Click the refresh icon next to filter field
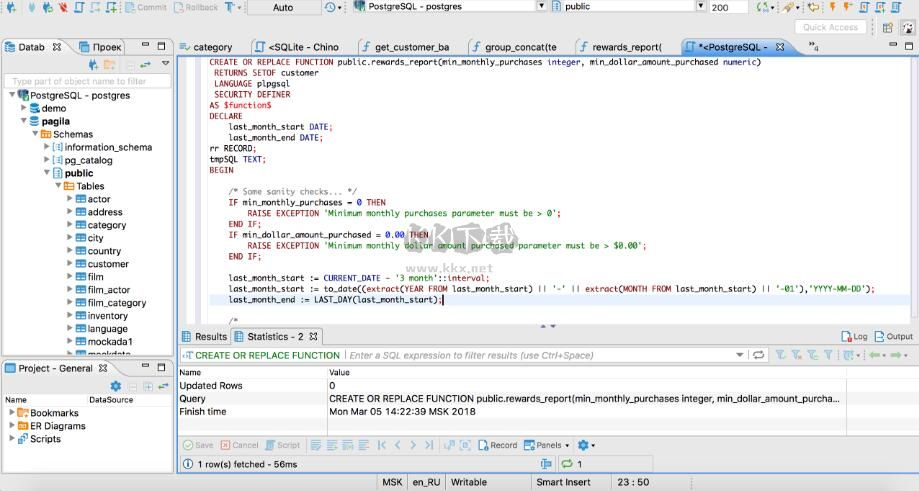The image size is (919, 491). 759,355
